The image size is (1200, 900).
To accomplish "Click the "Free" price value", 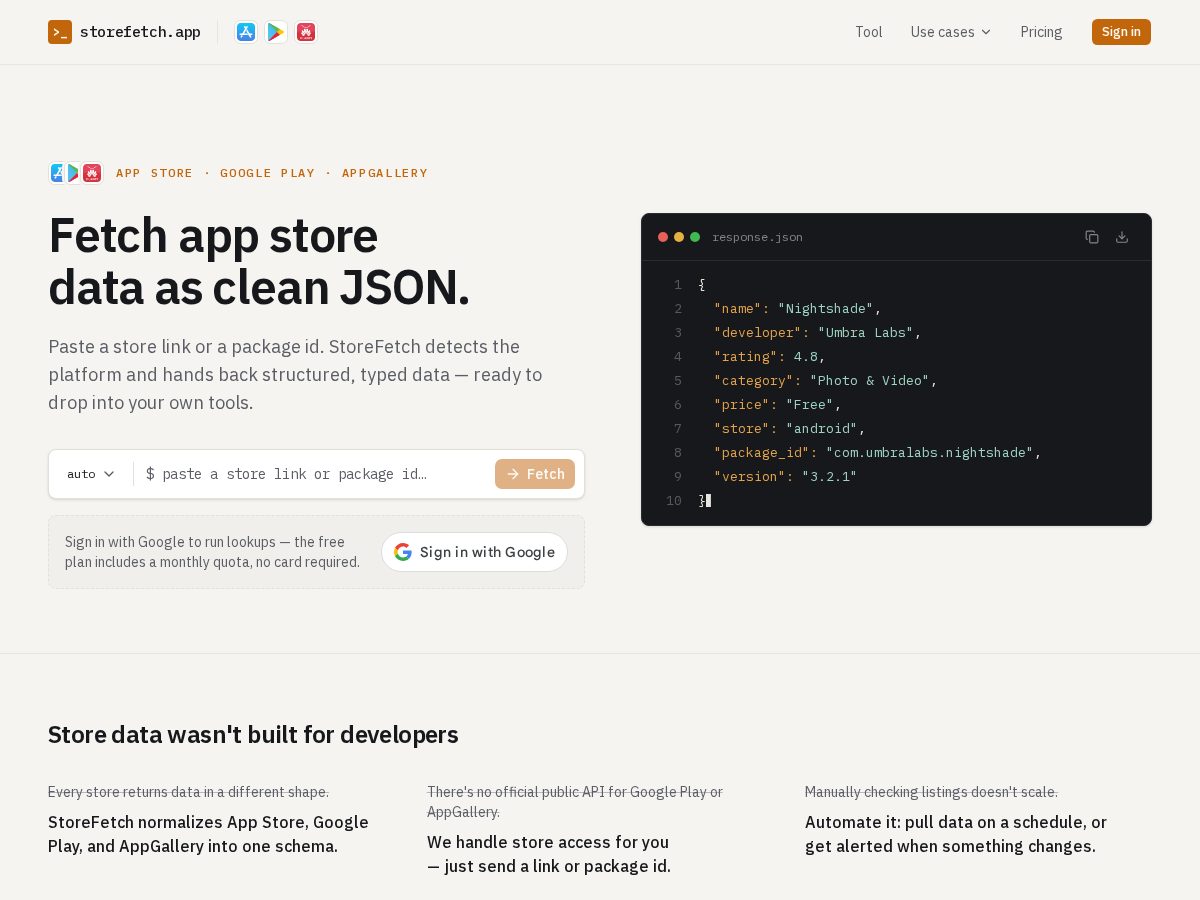I will click(810, 404).
